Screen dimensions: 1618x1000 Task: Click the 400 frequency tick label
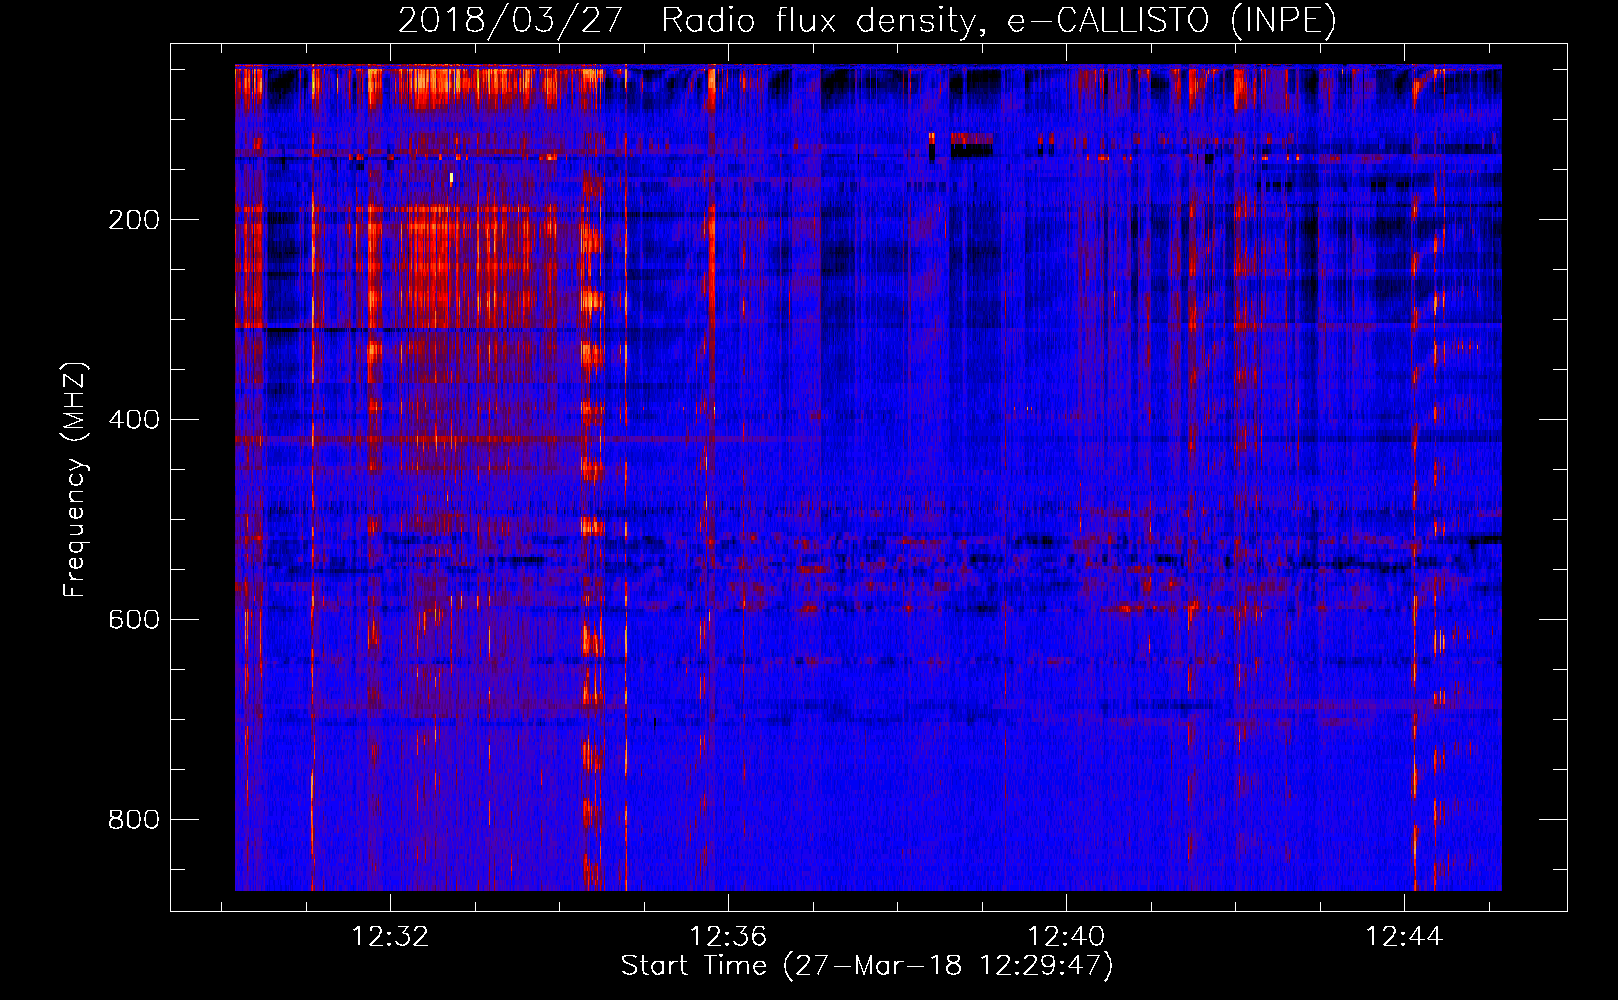pyautogui.click(x=133, y=420)
